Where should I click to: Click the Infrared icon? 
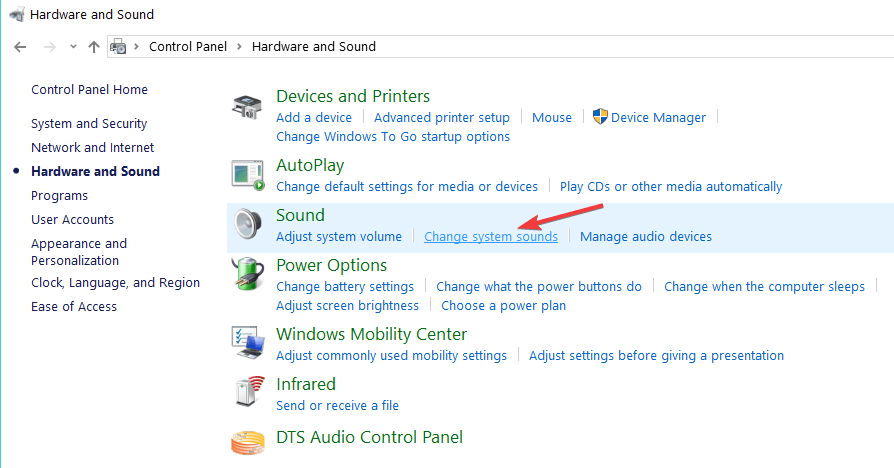[x=247, y=394]
